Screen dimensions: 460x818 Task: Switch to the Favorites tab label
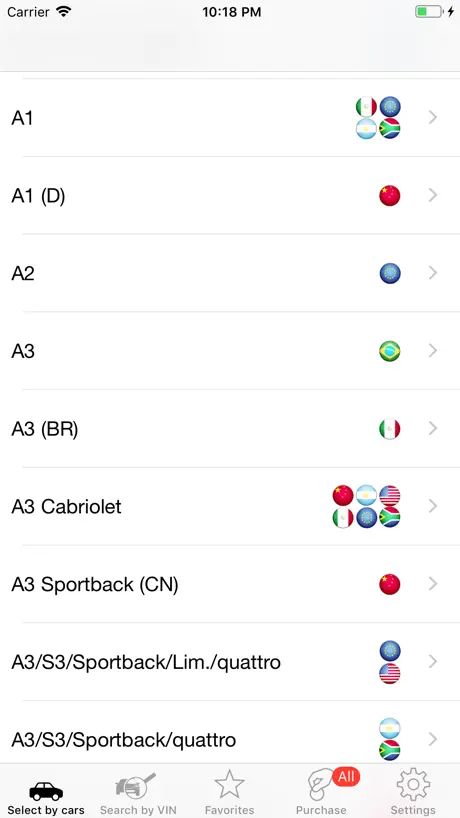click(x=229, y=810)
